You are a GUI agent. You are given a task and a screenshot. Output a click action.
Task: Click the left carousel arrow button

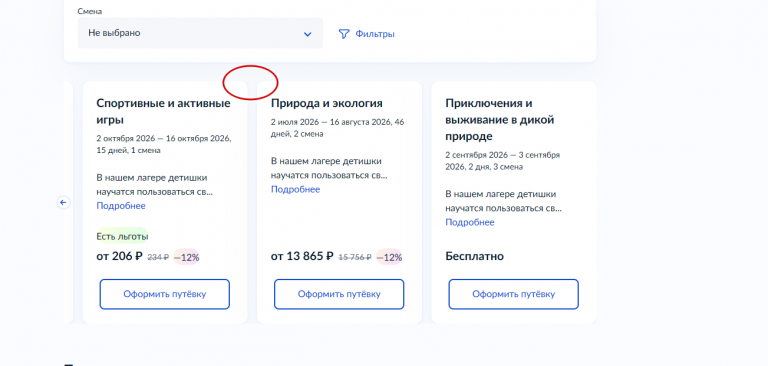click(x=63, y=202)
